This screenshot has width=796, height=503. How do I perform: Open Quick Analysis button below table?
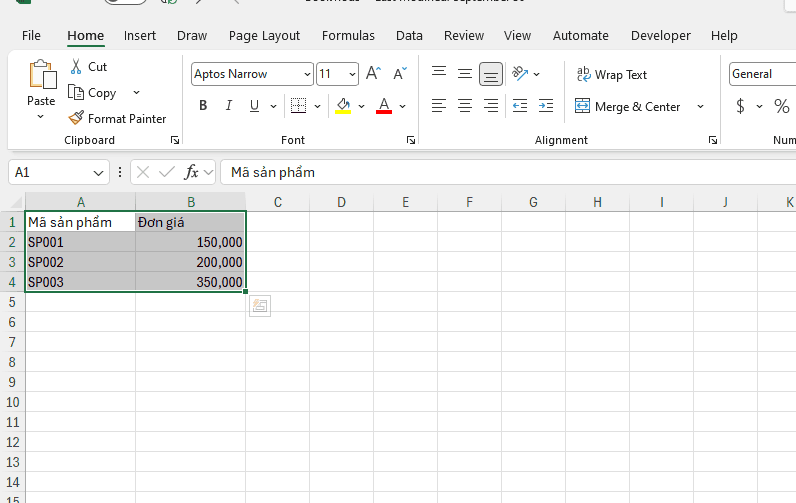pos(260,306)
